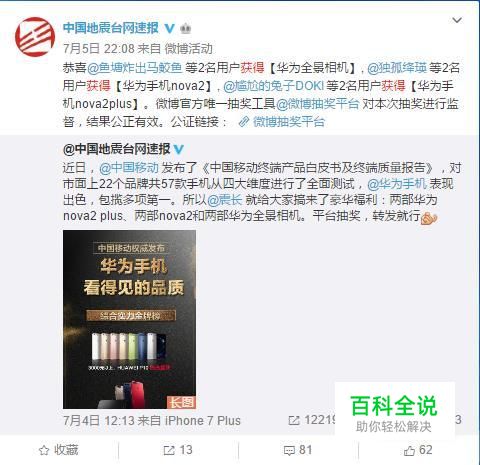
Task: Open comments with the 81 comment icon
Action: tap(298, 450)
